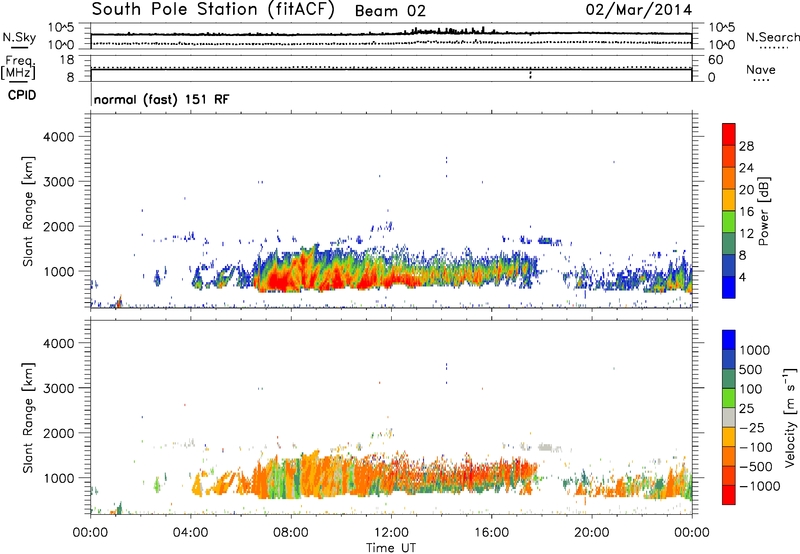Click the orange velocity scatter near 10:00

point(339,472)
